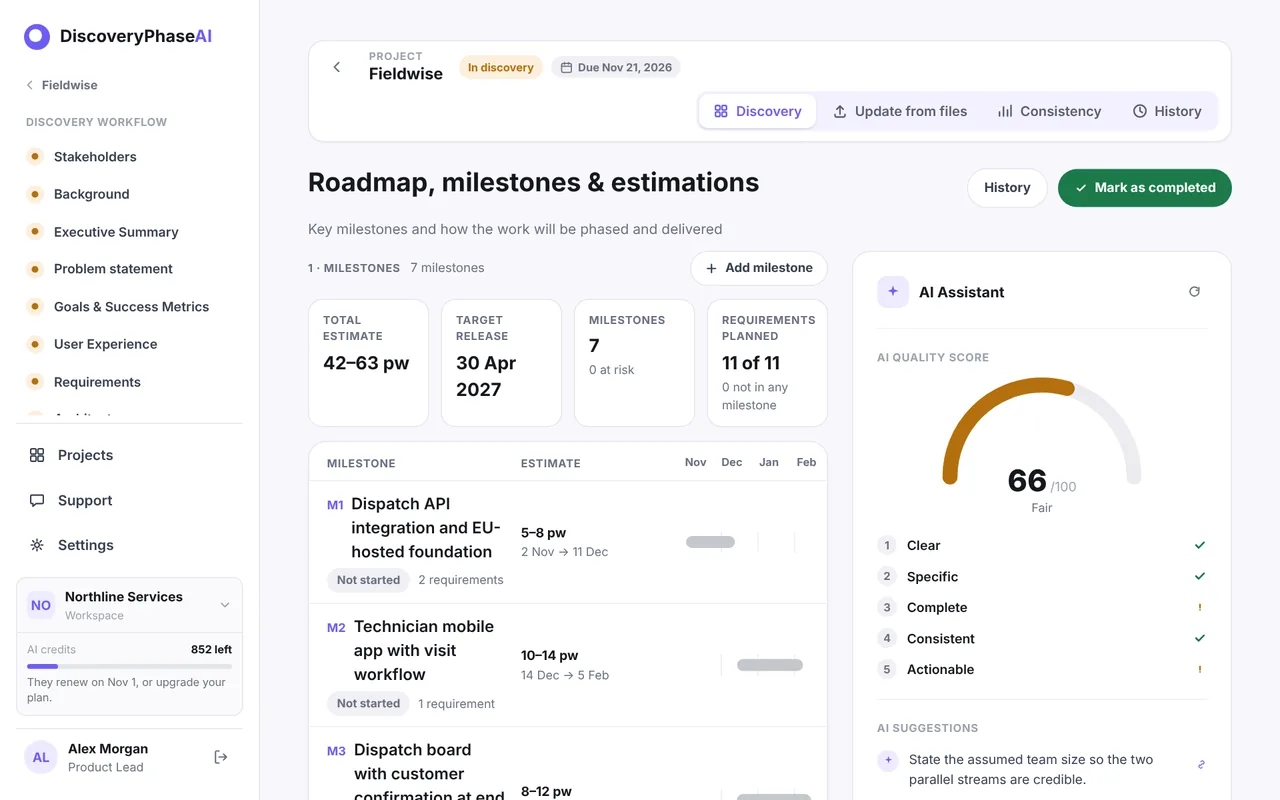Click the Projects grid icon in the sidebar

(37, 455)
